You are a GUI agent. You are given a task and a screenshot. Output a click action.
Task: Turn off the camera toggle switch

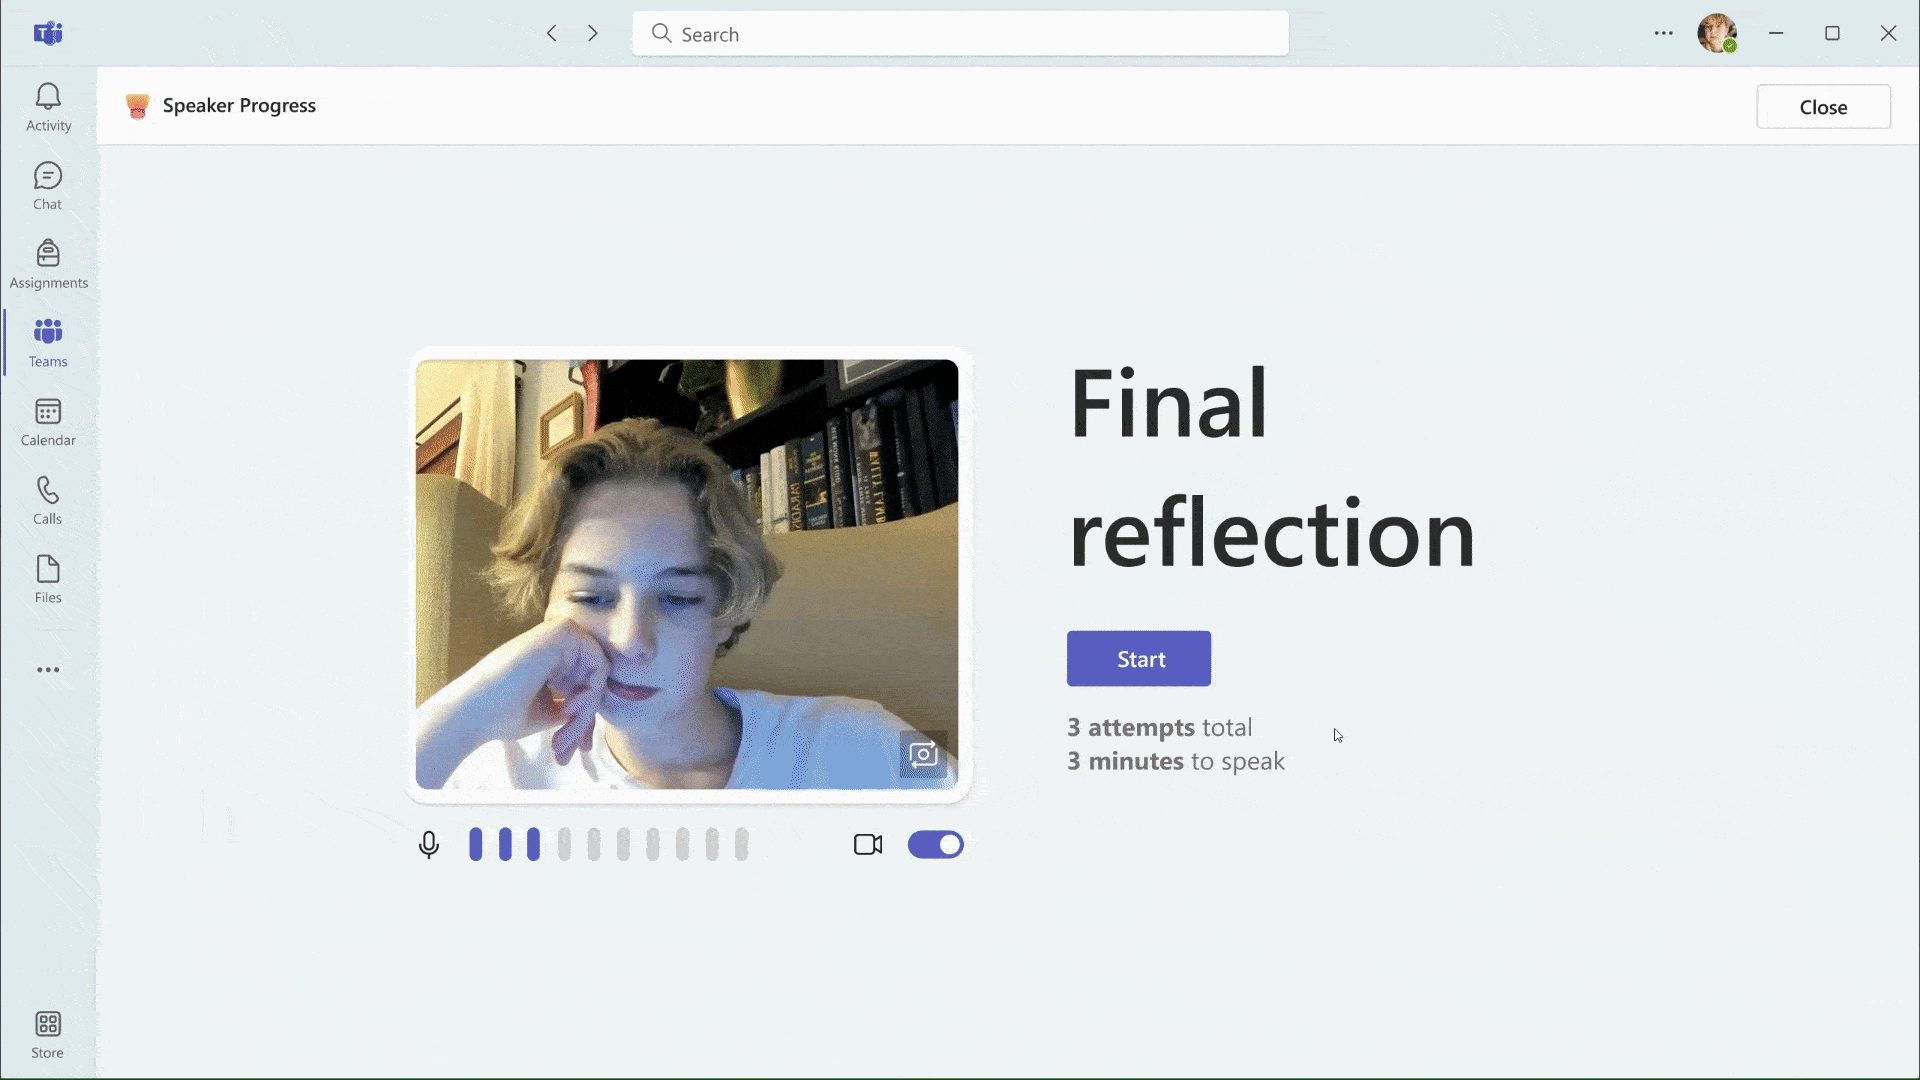coord(935,845)
